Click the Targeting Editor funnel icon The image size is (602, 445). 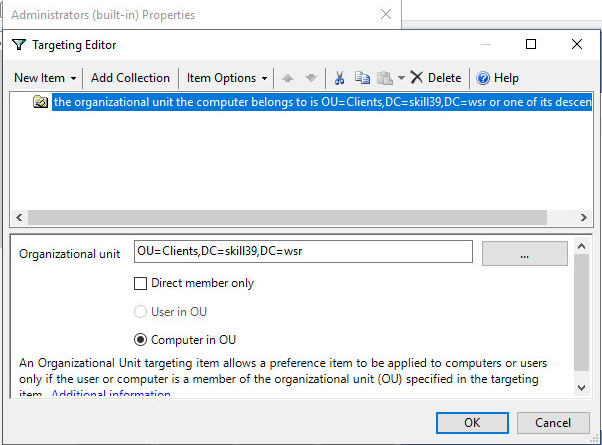click(19, 45)
